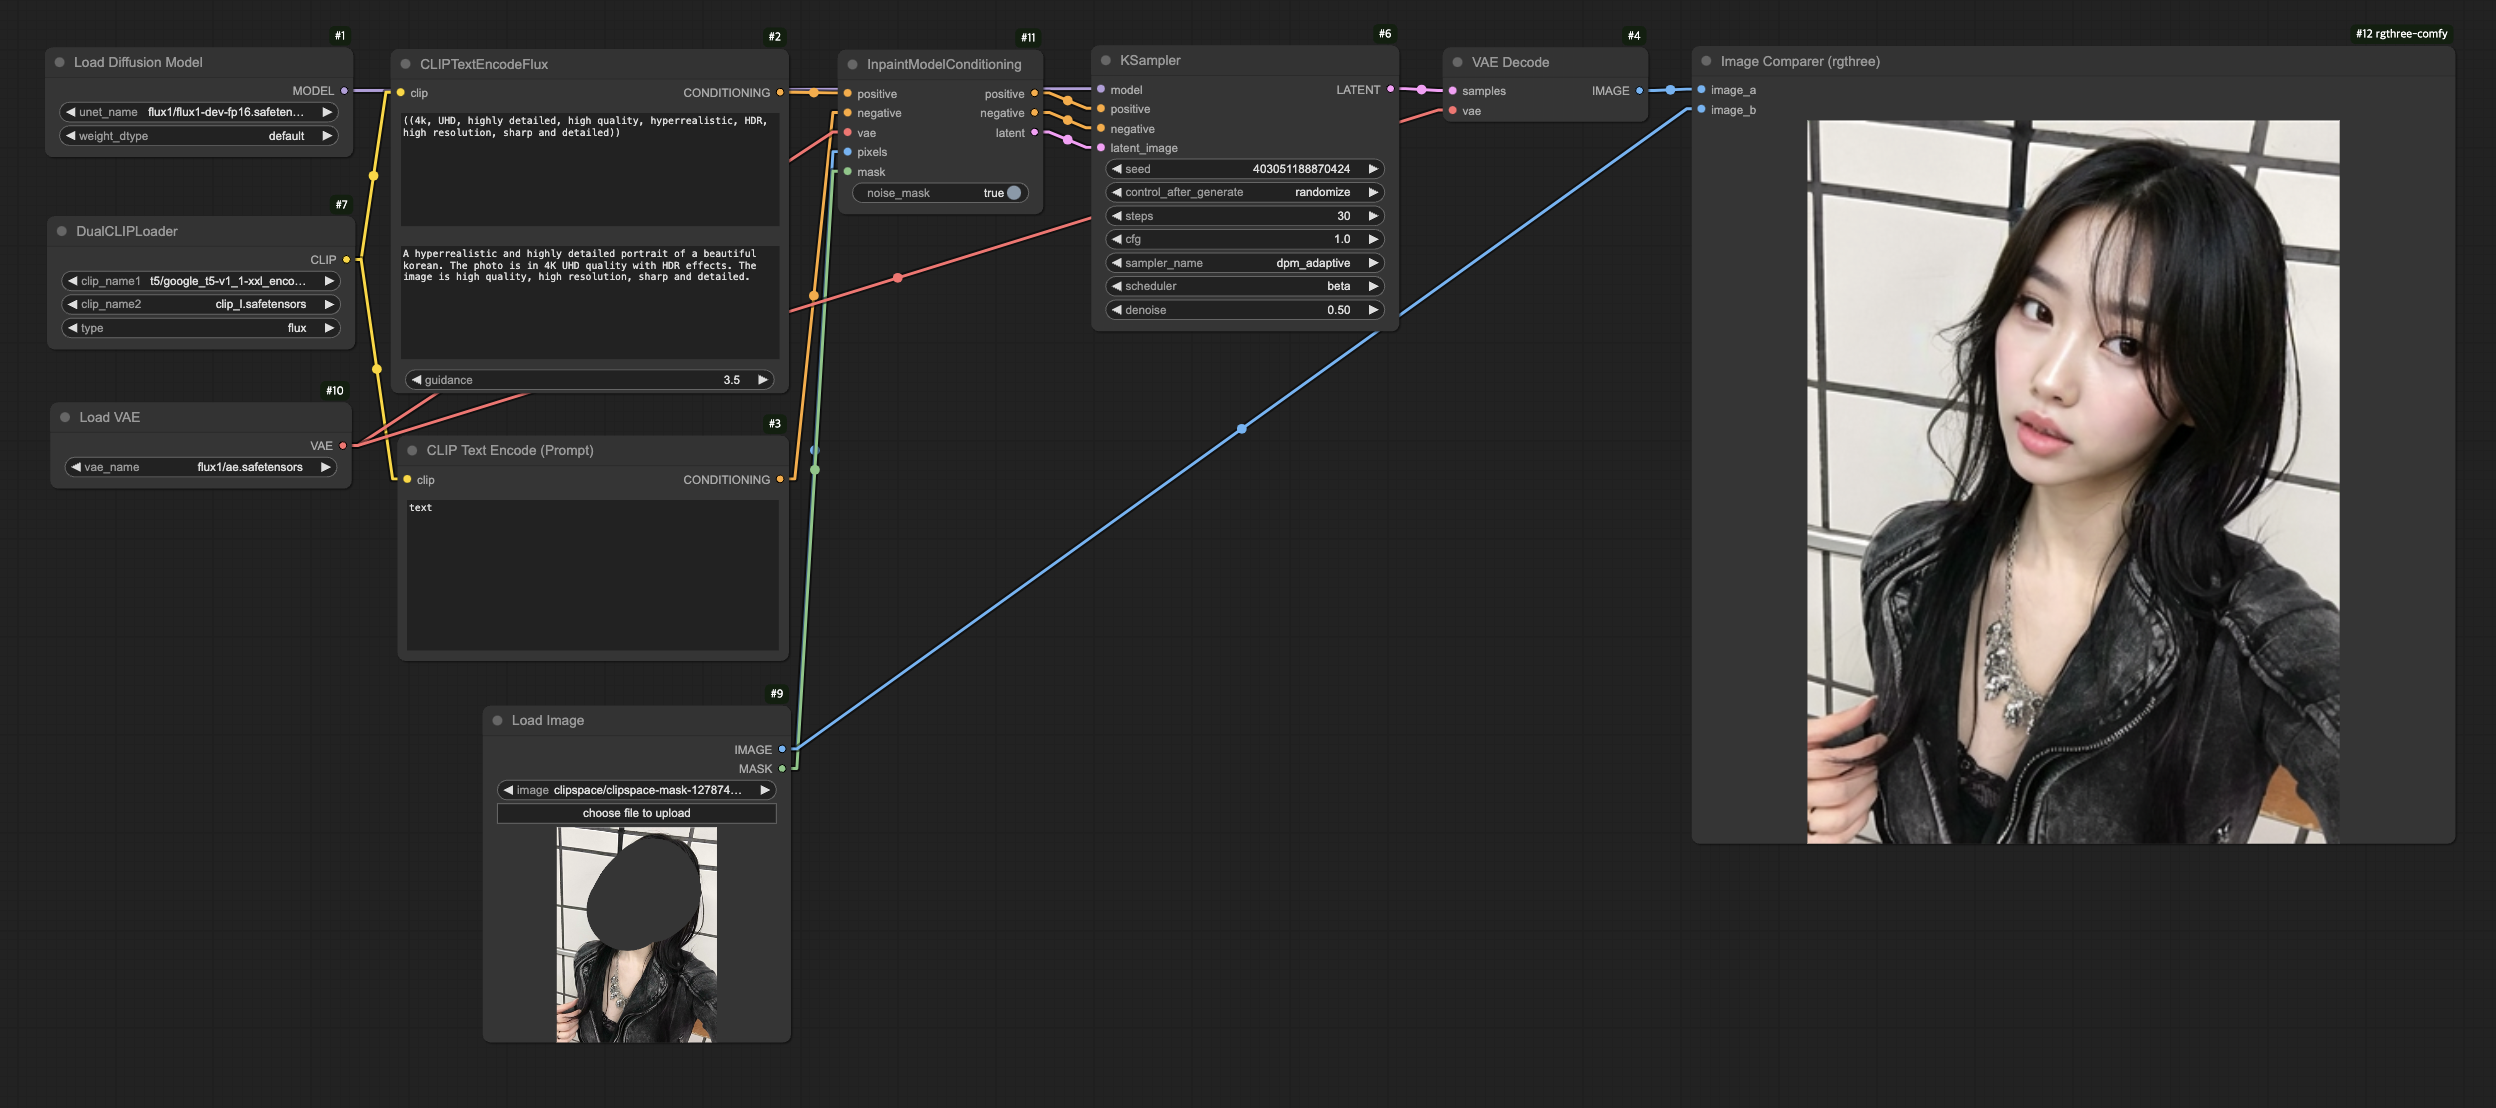Open the weight_dtype dropdown
The image size is (2496, 1108).
coord(199,136)
